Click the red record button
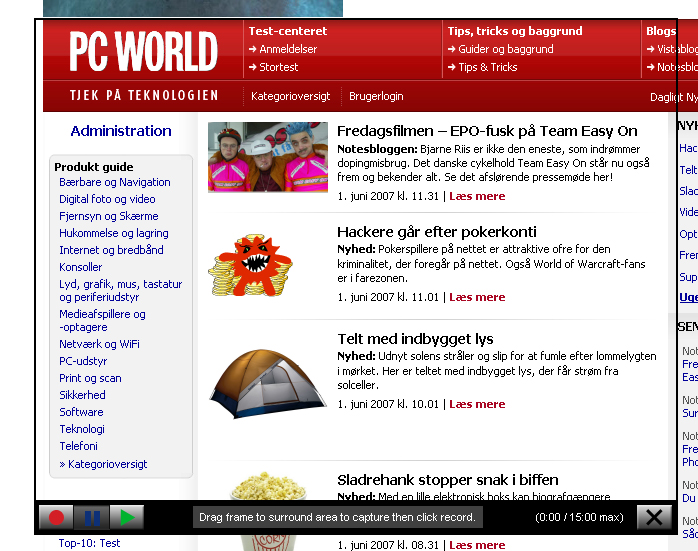 point(56,518)
